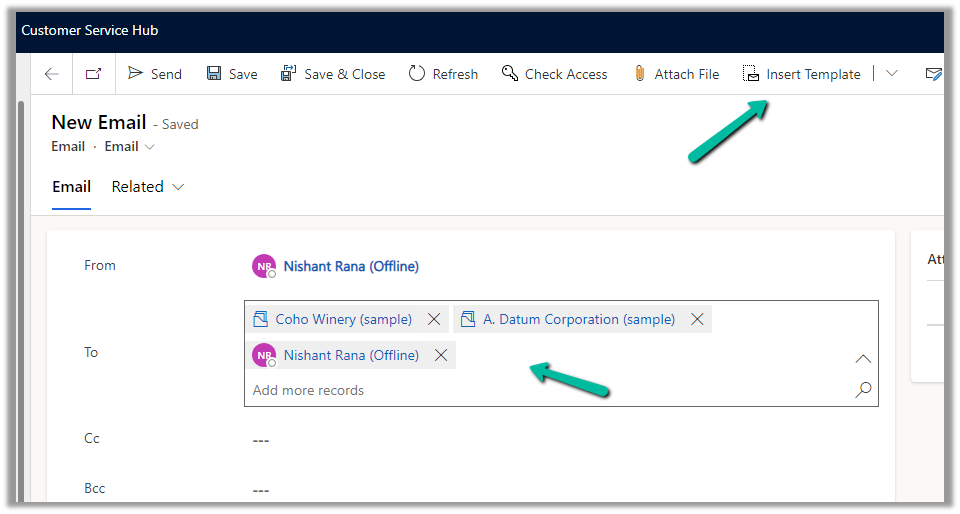
Task: Go back using the left arrow icon
Action: [51, 74]
